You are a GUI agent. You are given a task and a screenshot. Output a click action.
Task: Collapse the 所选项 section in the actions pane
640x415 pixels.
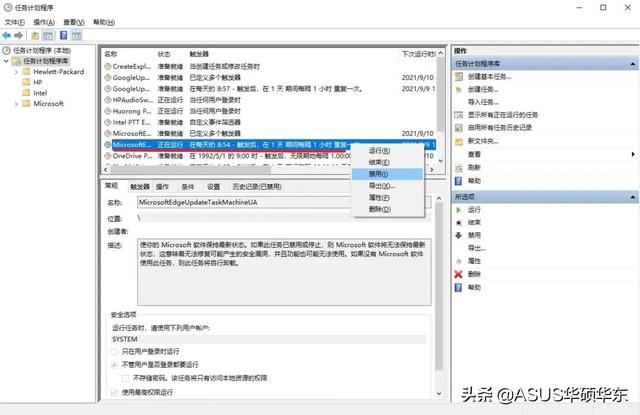point(633,197)
